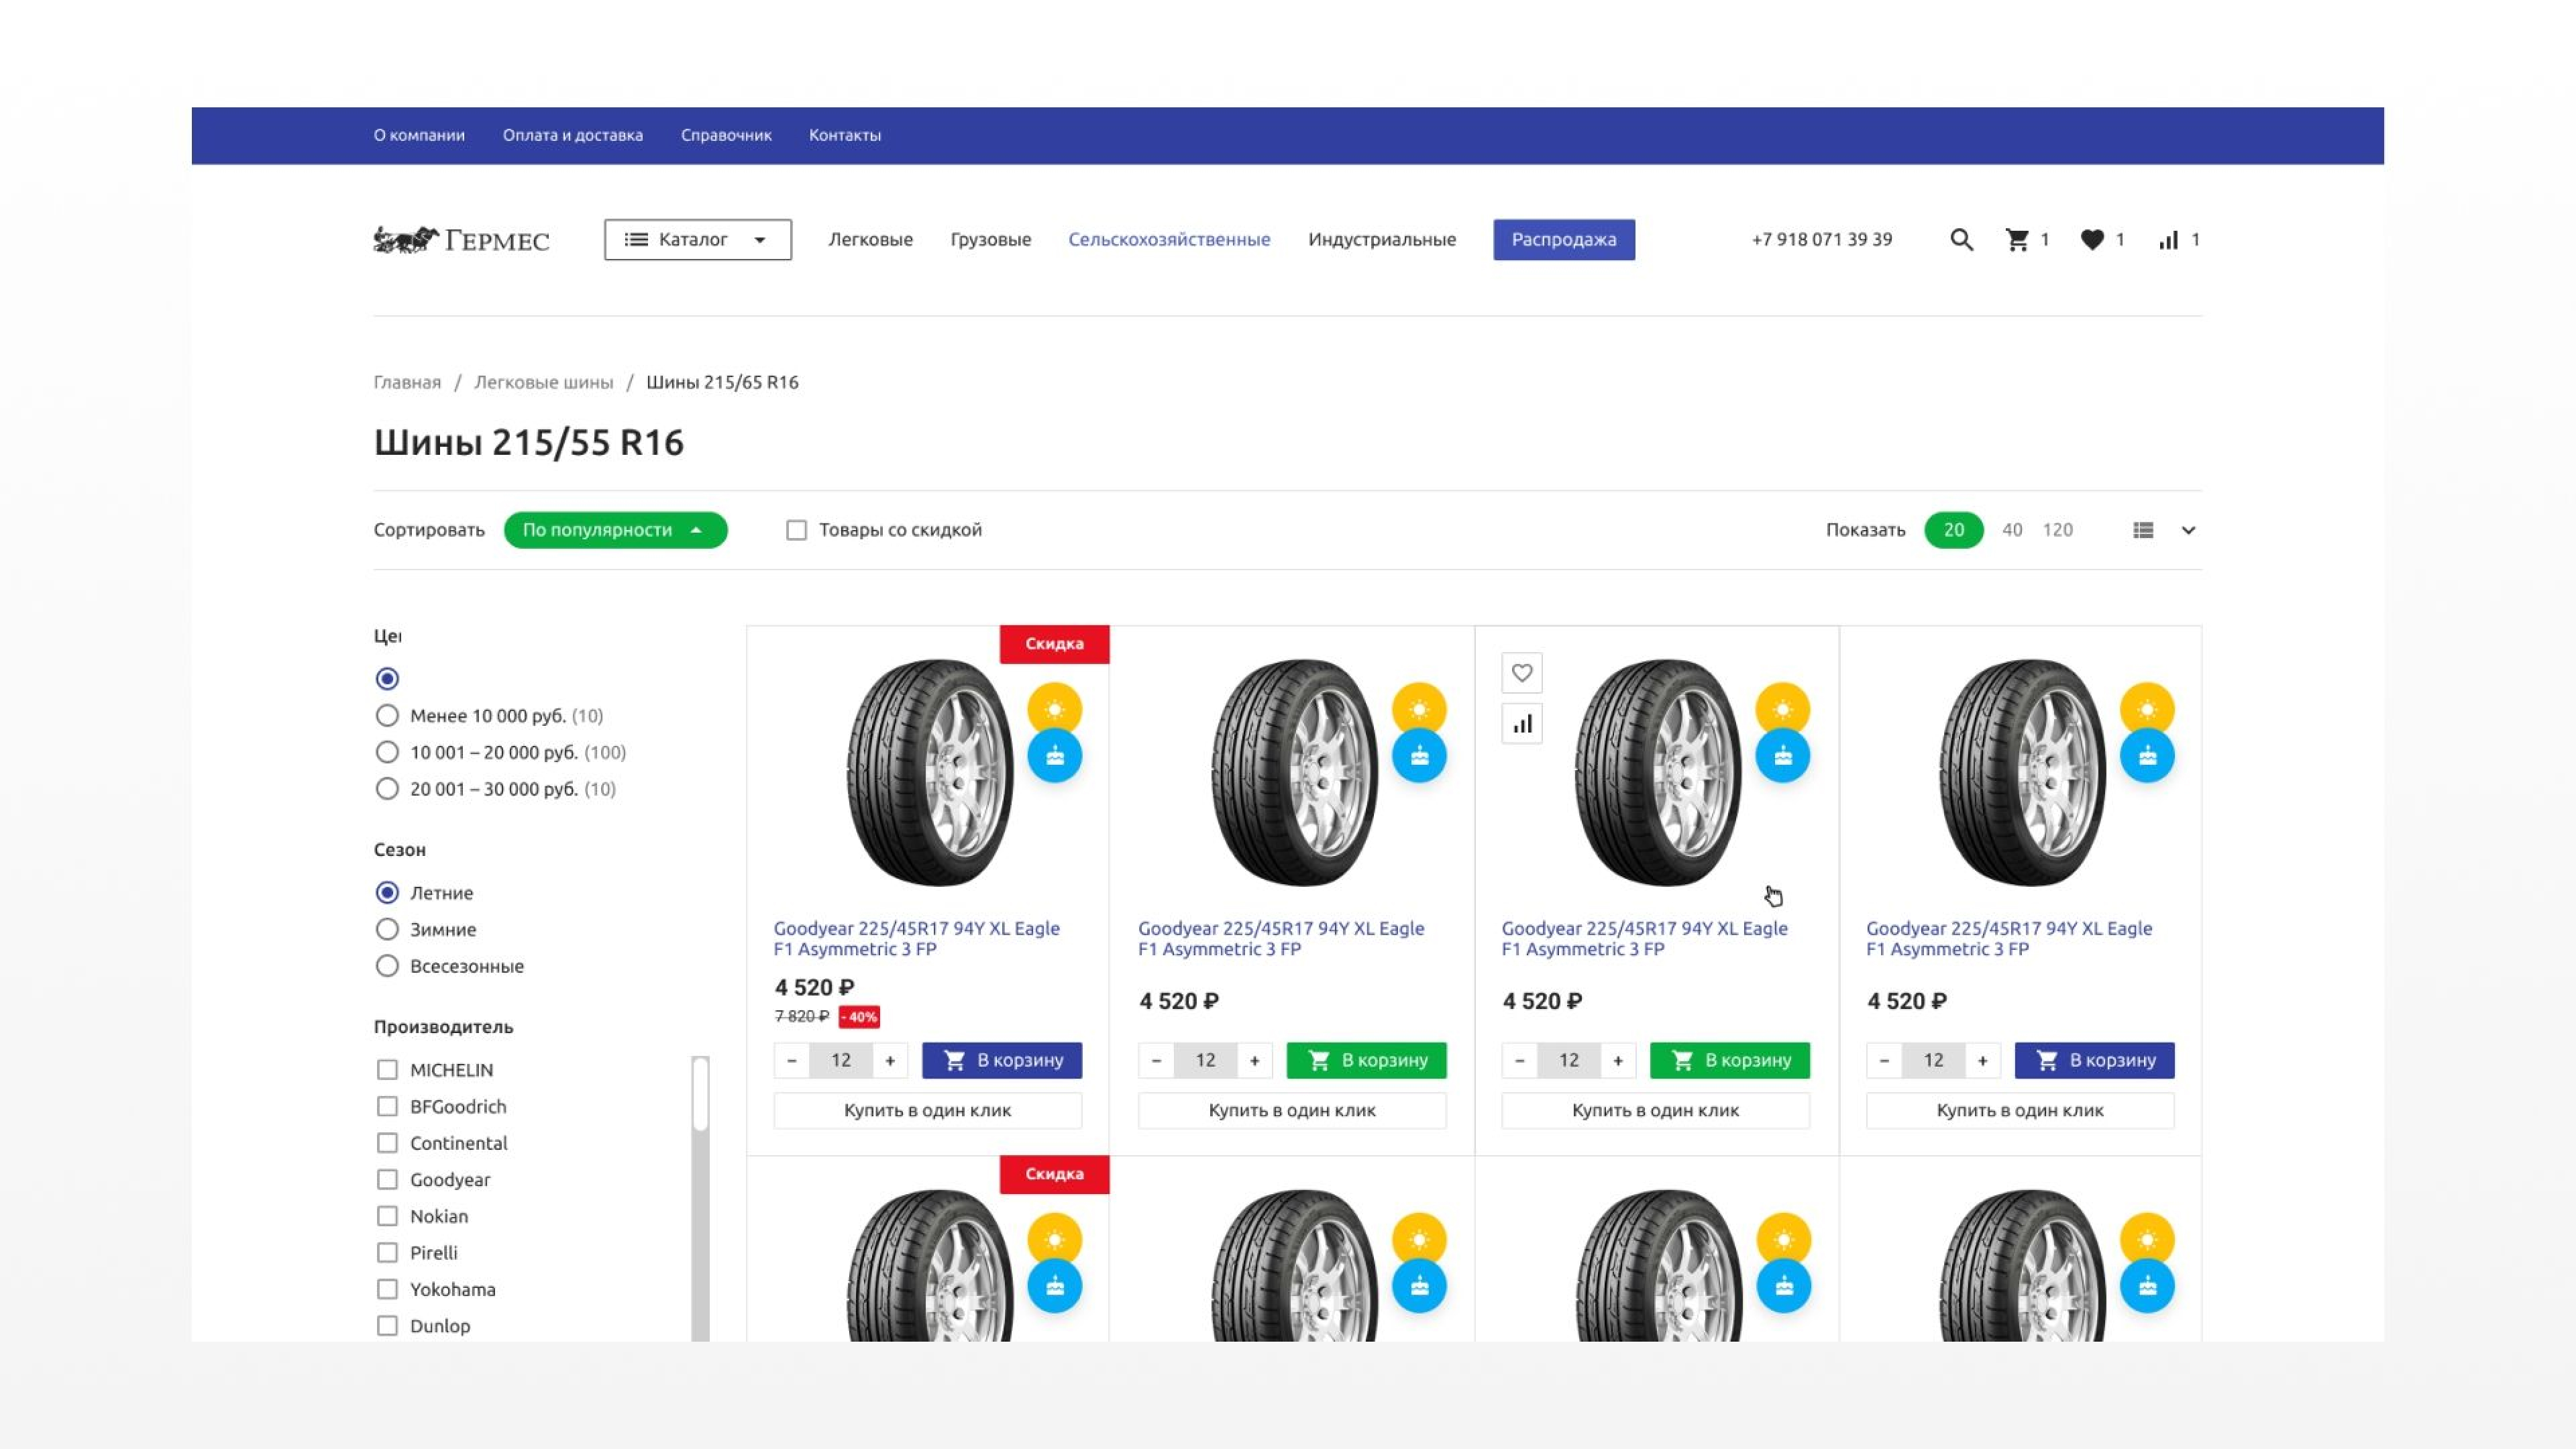Open the Каталог dropdown
This screenshot has height=1449, width=2576.
point(697,240)
